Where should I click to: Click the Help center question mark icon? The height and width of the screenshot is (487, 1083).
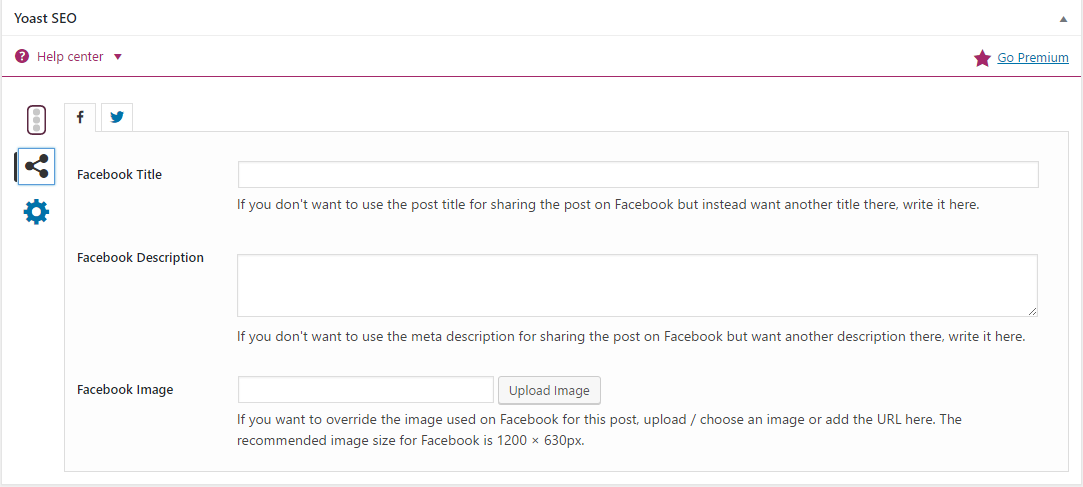pyautogui.click(x=22, y=56)
